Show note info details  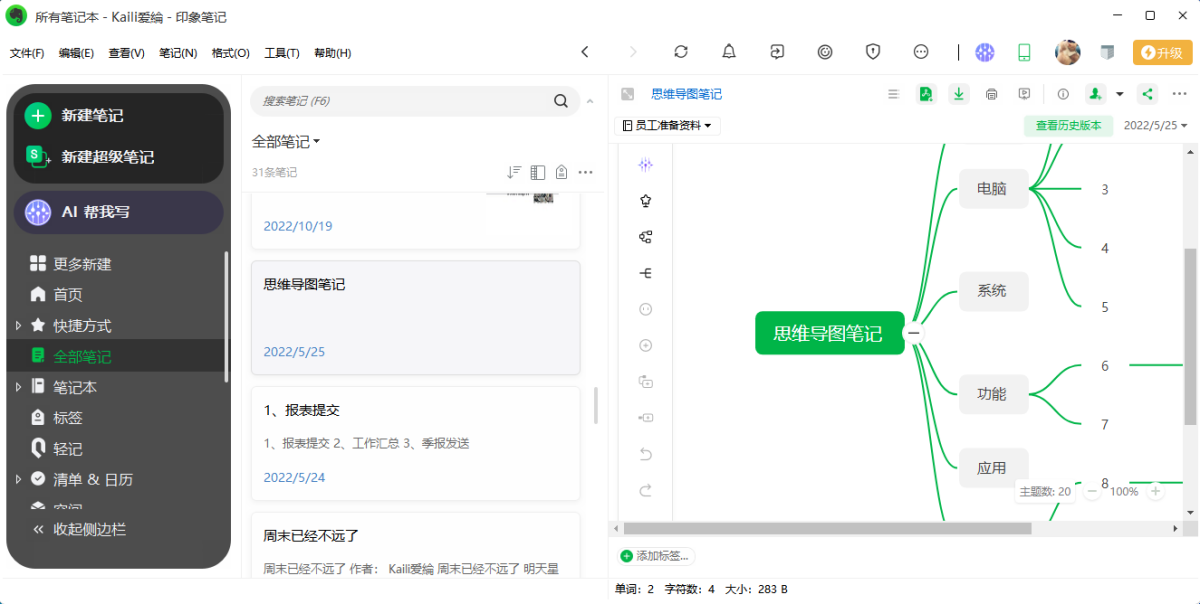click(x=1063, y=94)
